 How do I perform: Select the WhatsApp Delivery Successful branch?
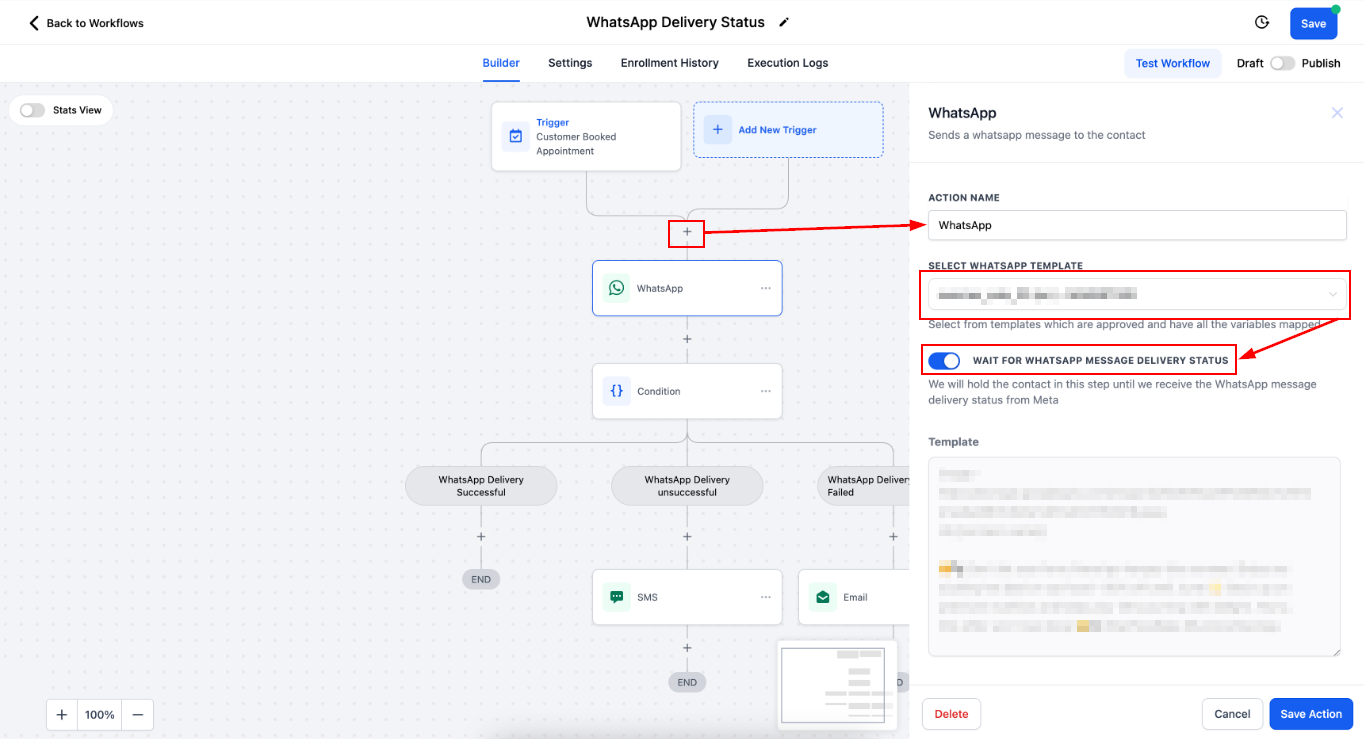click(481, 486)
